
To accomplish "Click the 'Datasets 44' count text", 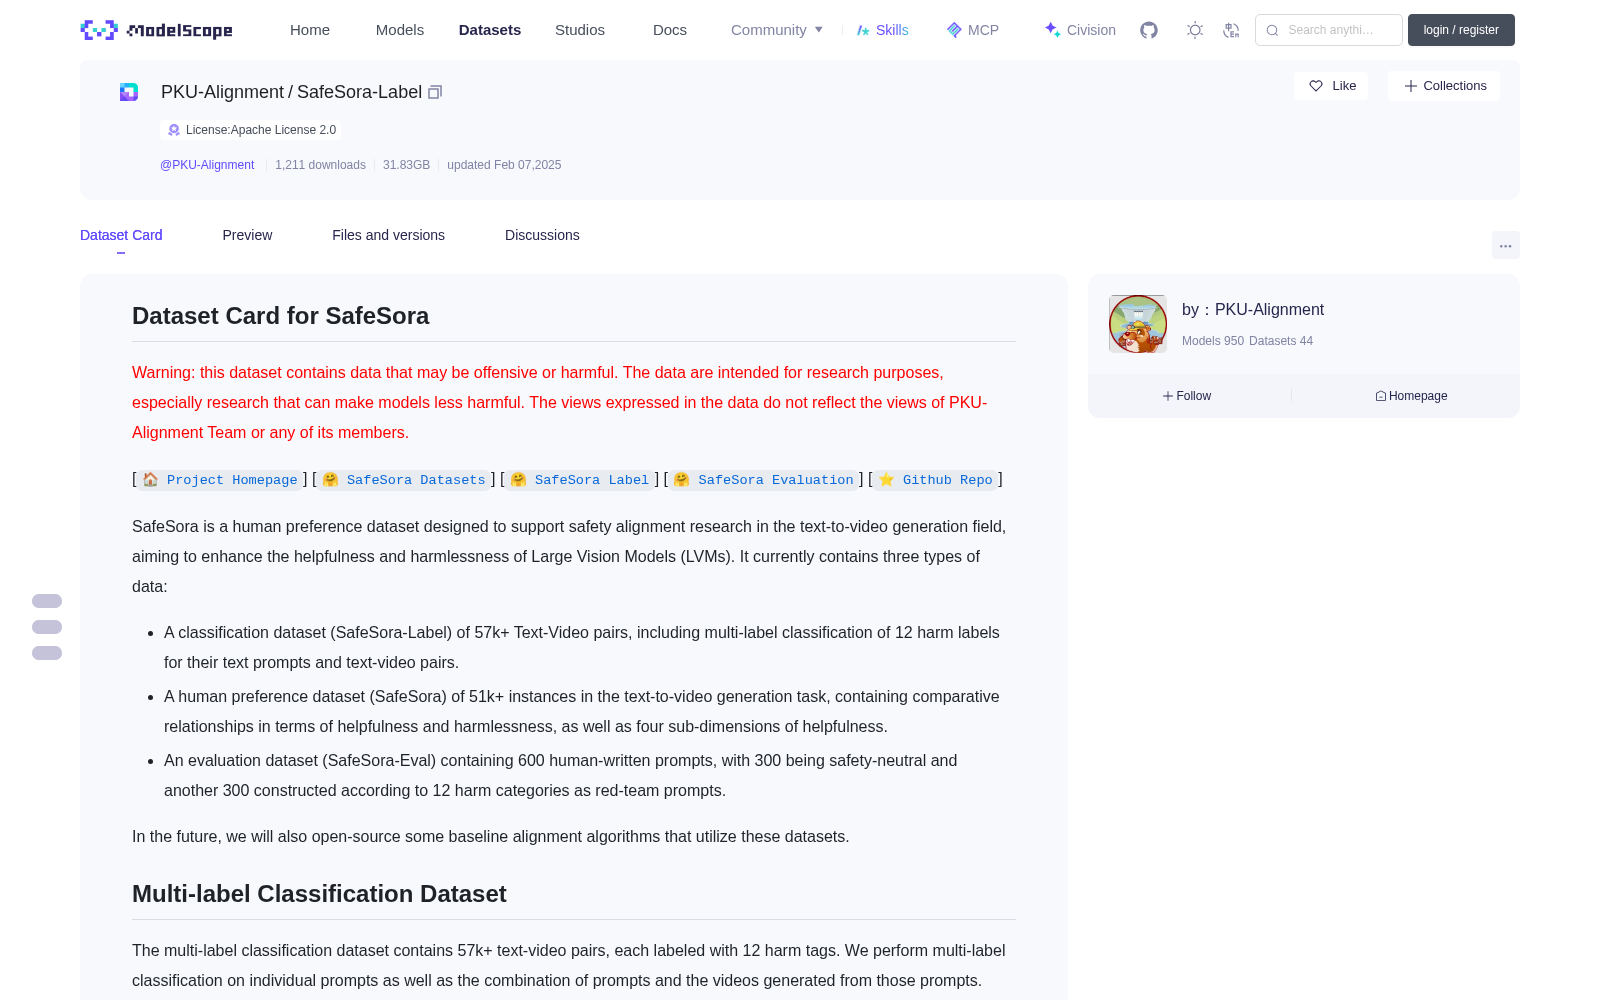I will (1281, 341).
